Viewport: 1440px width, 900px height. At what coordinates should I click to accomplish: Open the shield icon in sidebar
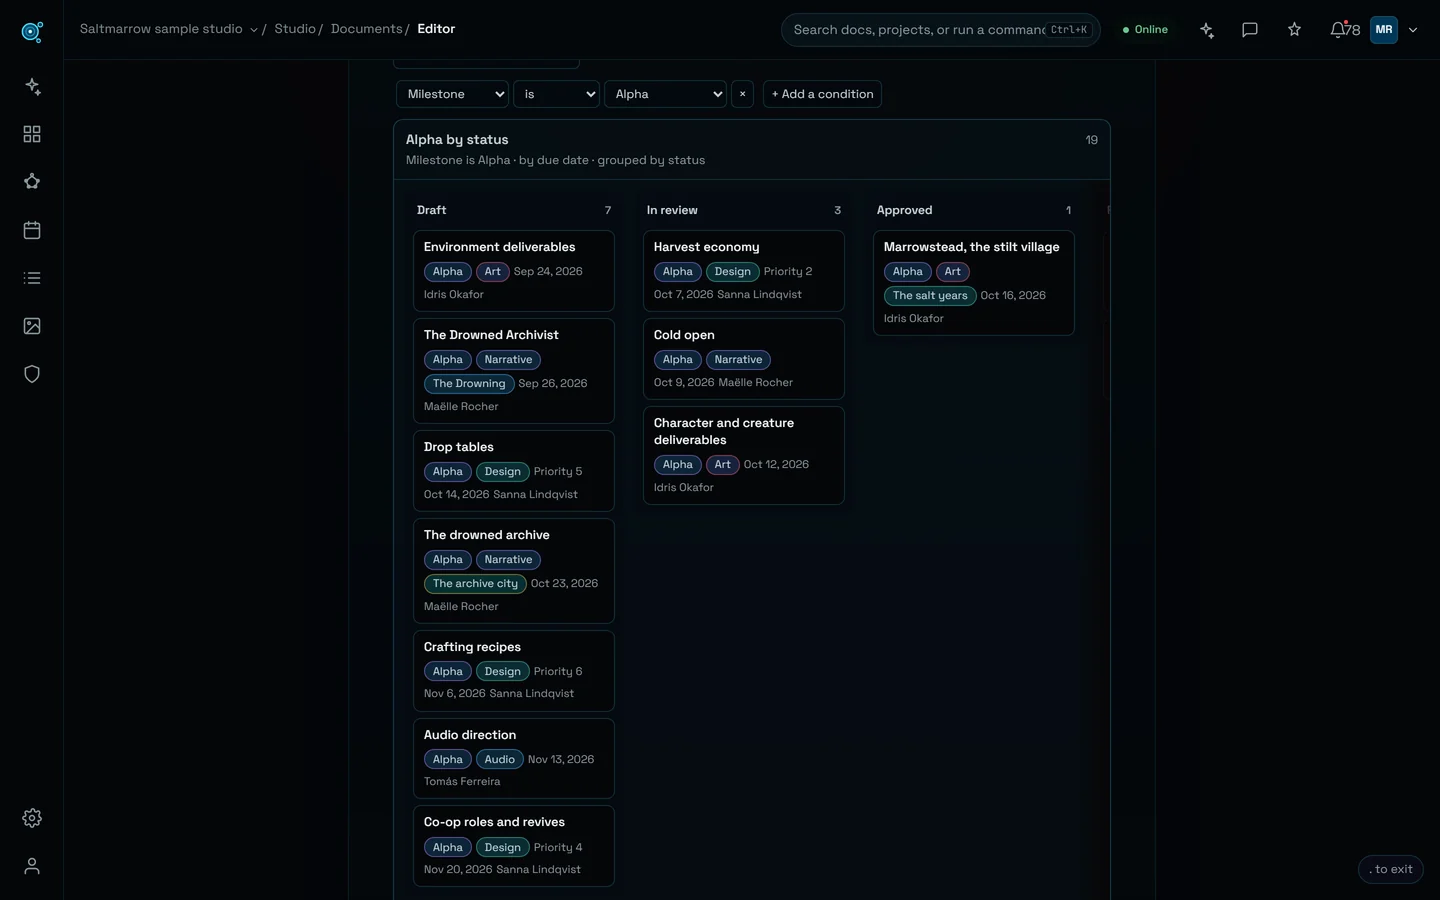32,374
